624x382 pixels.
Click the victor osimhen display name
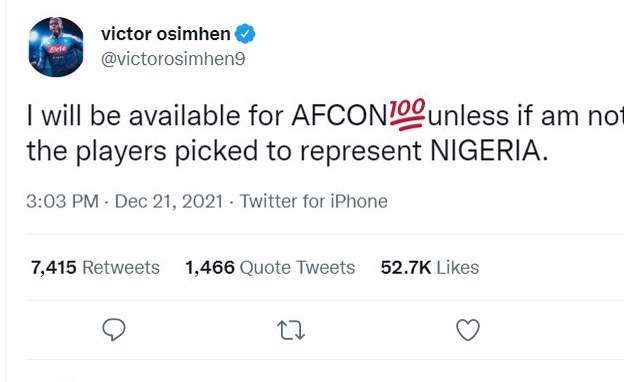166,34
